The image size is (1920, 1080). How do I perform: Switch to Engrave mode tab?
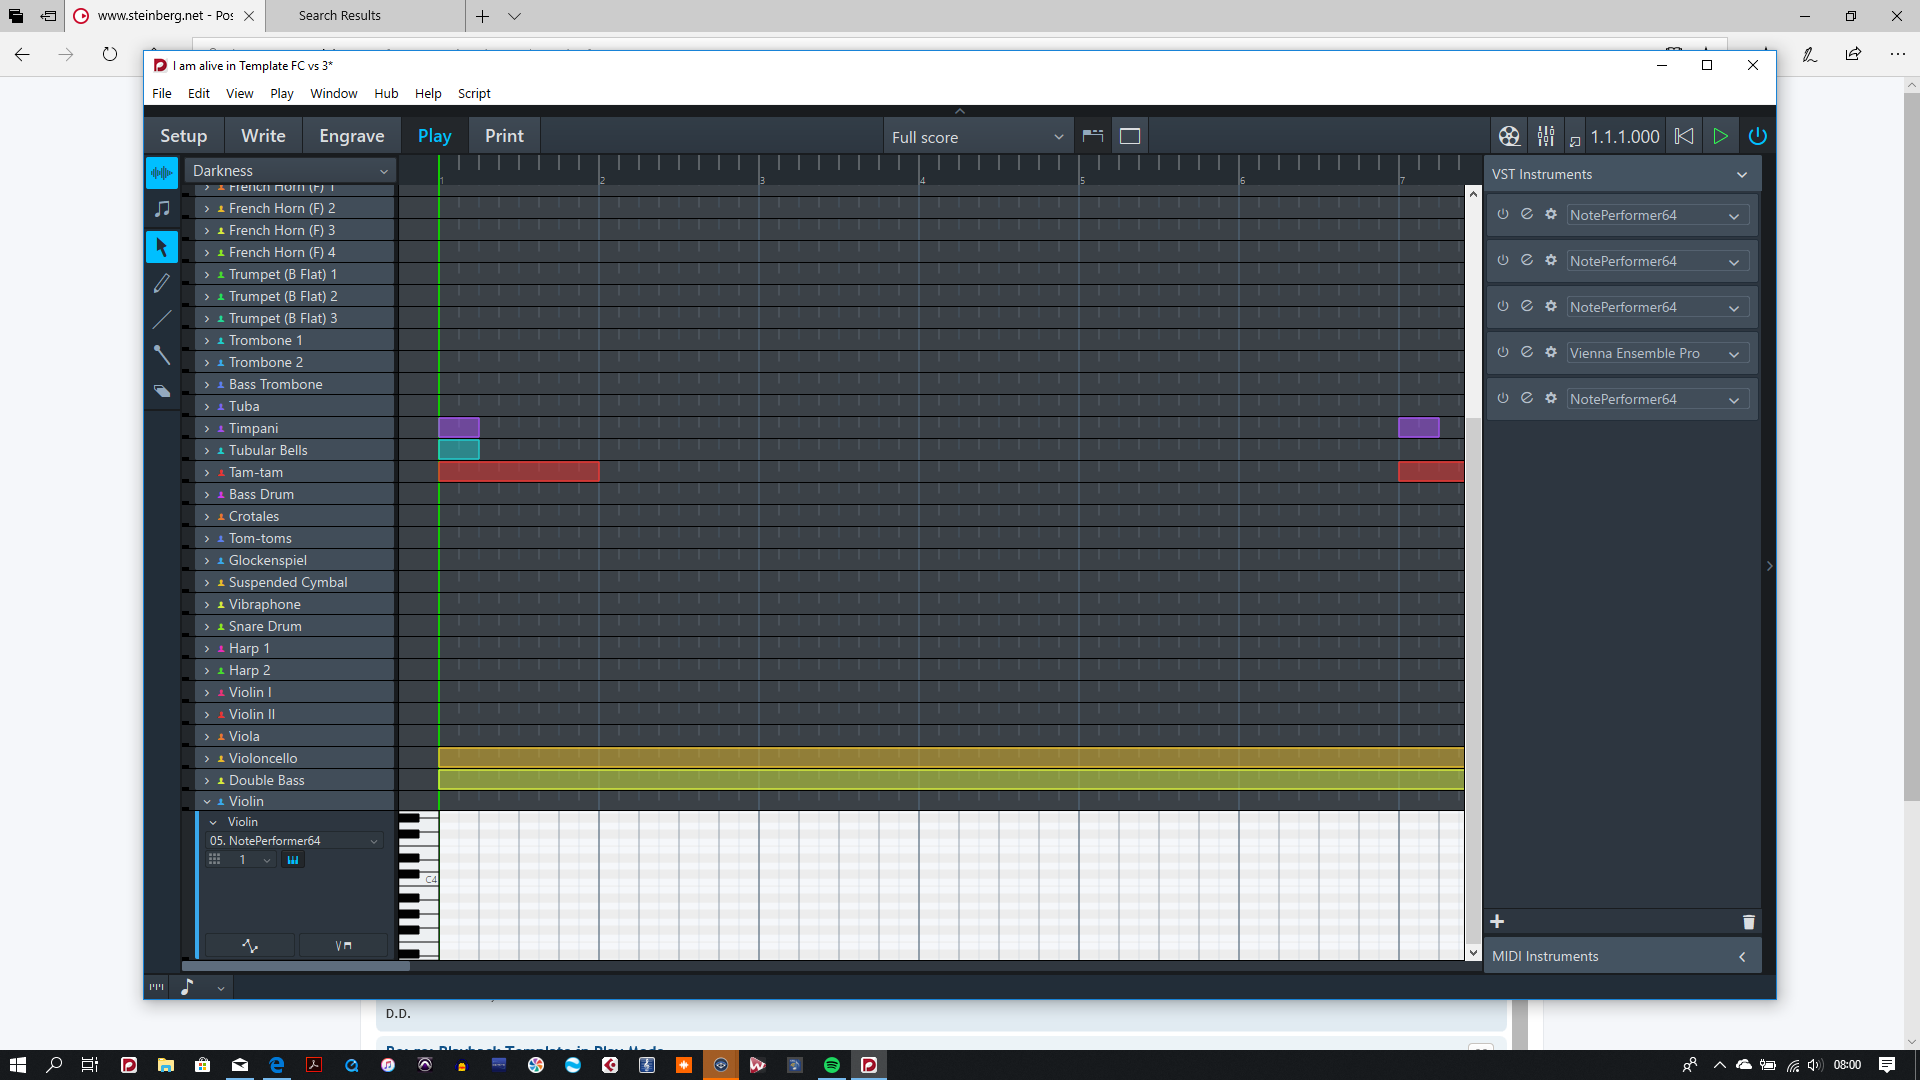tap(351, 136)
